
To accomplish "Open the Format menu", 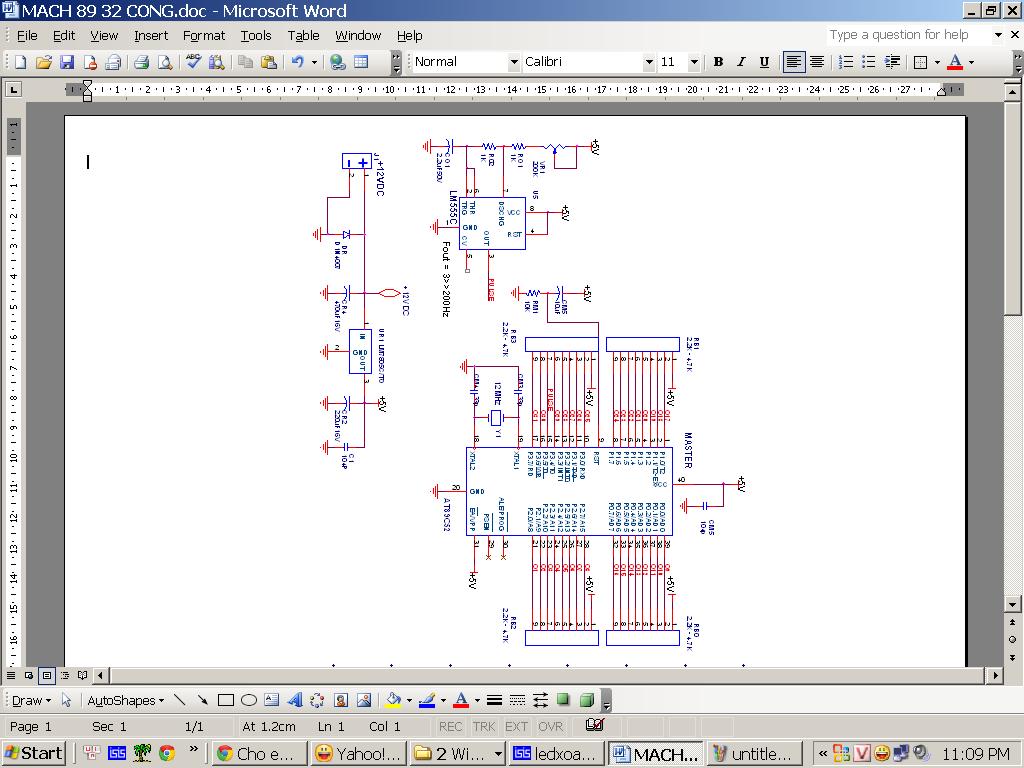I will [204, 35].
